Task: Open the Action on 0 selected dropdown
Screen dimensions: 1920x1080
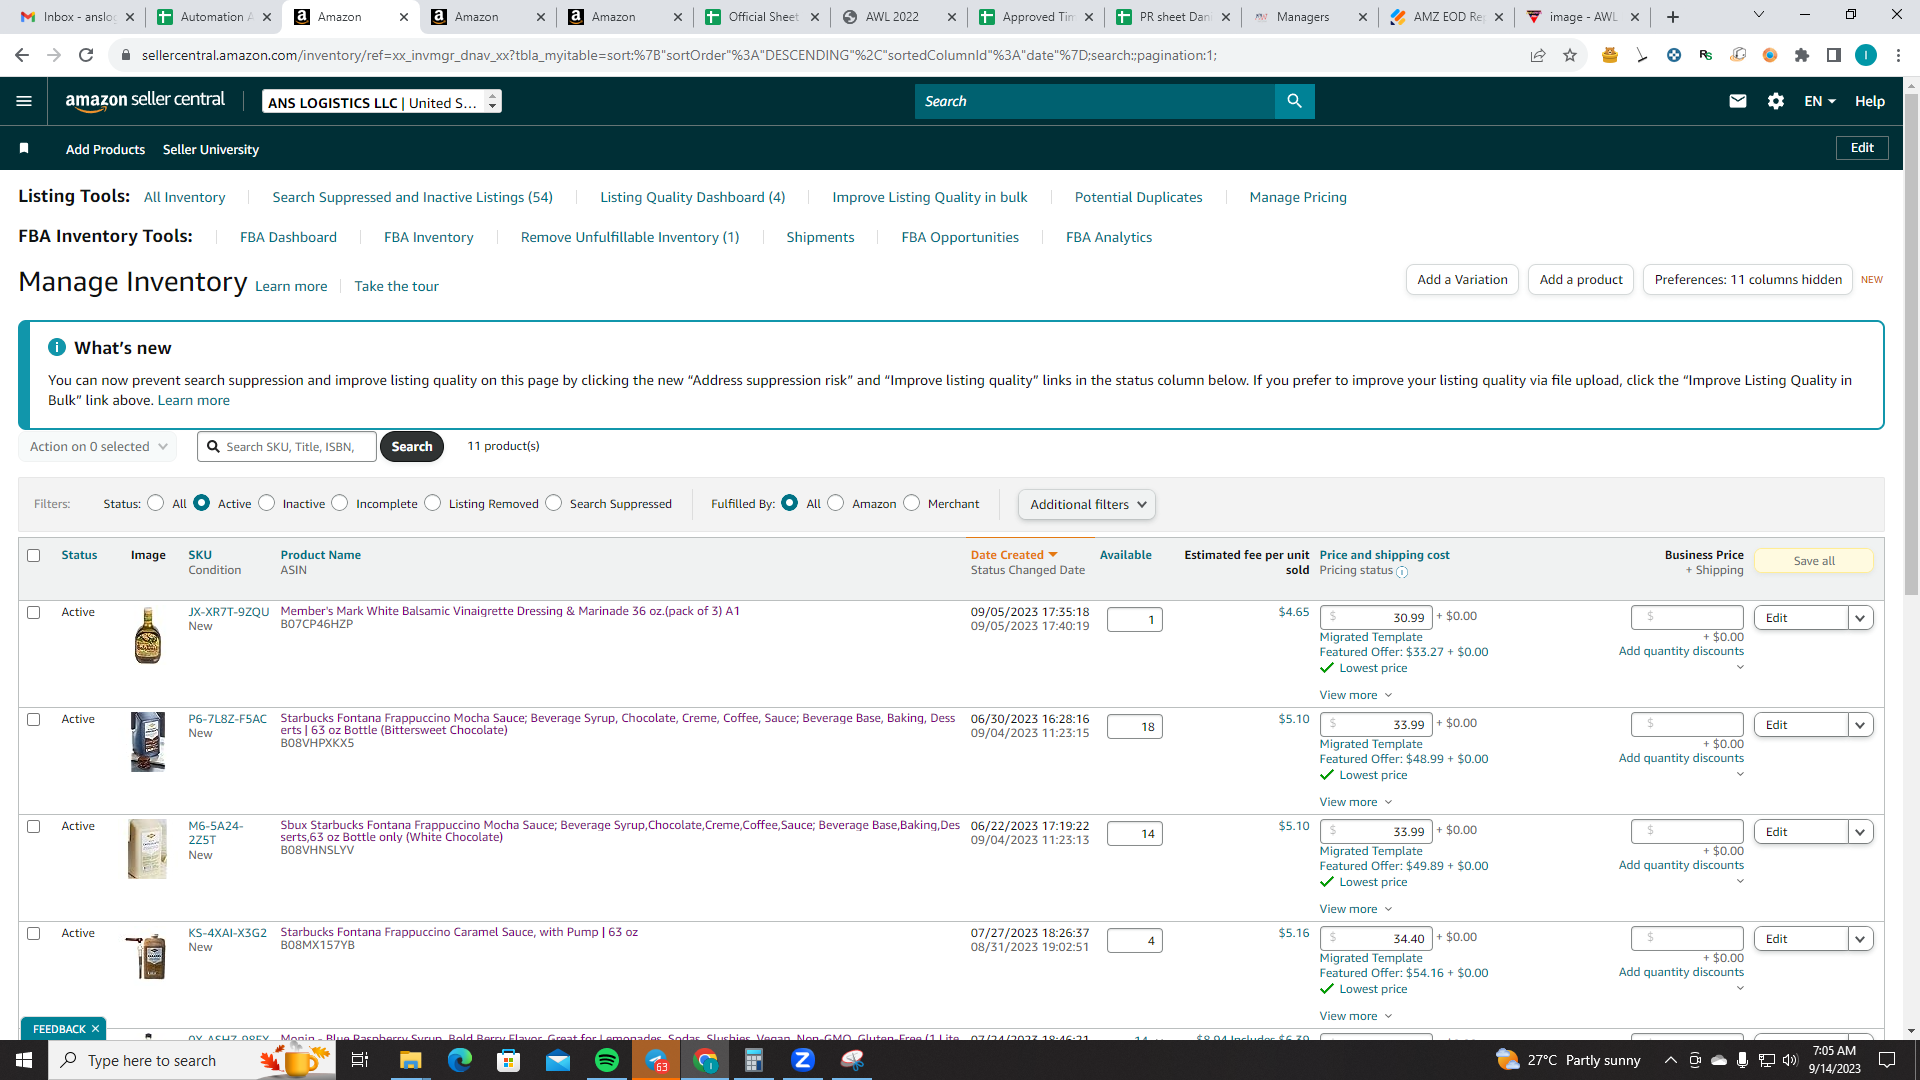Action: [x=98, y=447]
